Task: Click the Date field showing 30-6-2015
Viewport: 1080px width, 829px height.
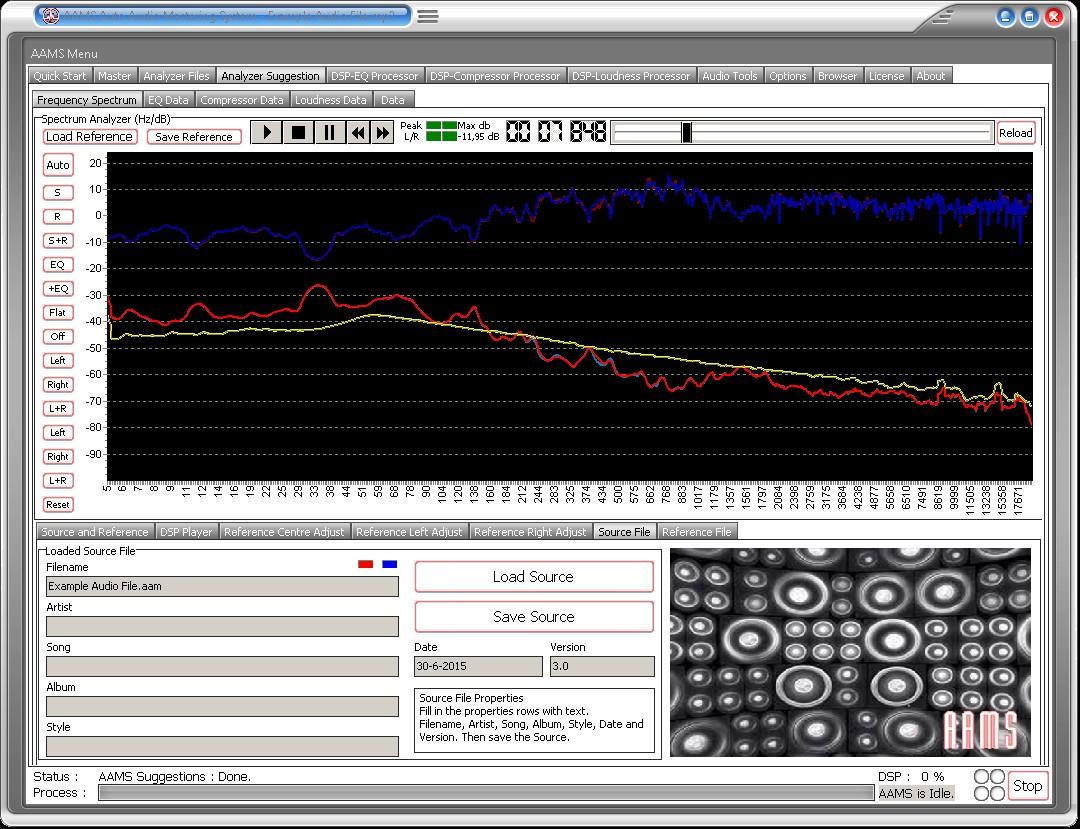Action: [478, 666]
